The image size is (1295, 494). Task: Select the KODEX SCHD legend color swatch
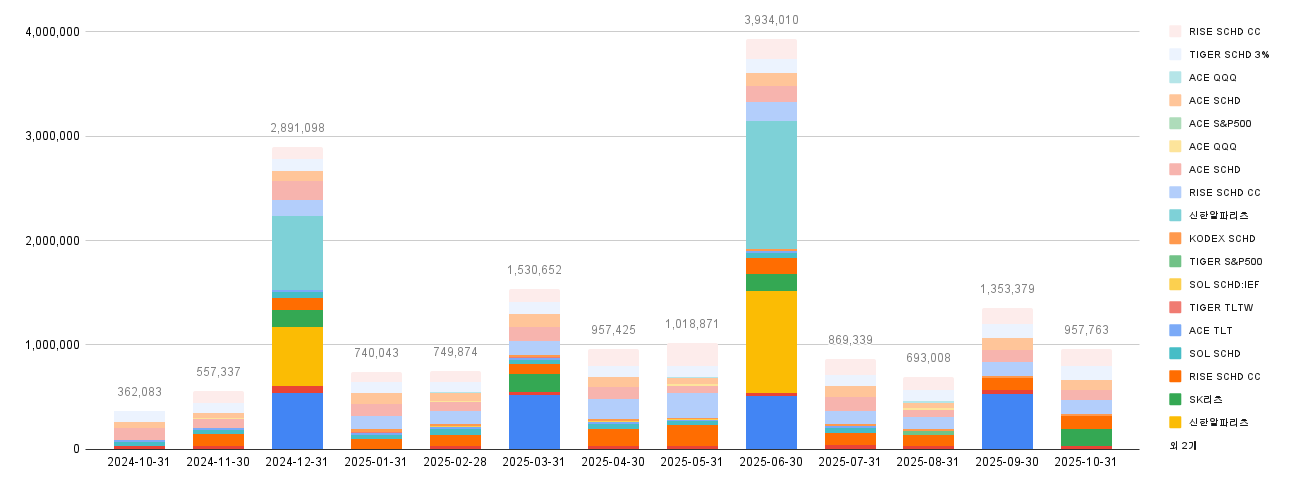click(1174, 238)
